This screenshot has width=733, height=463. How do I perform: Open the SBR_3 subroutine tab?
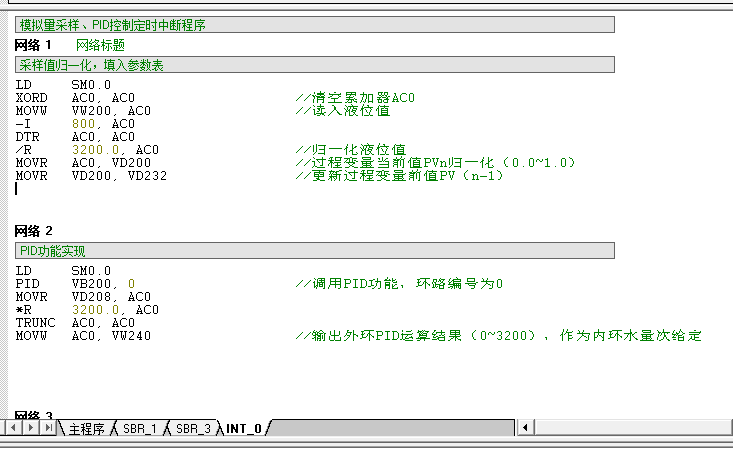[x=193, y=428]
